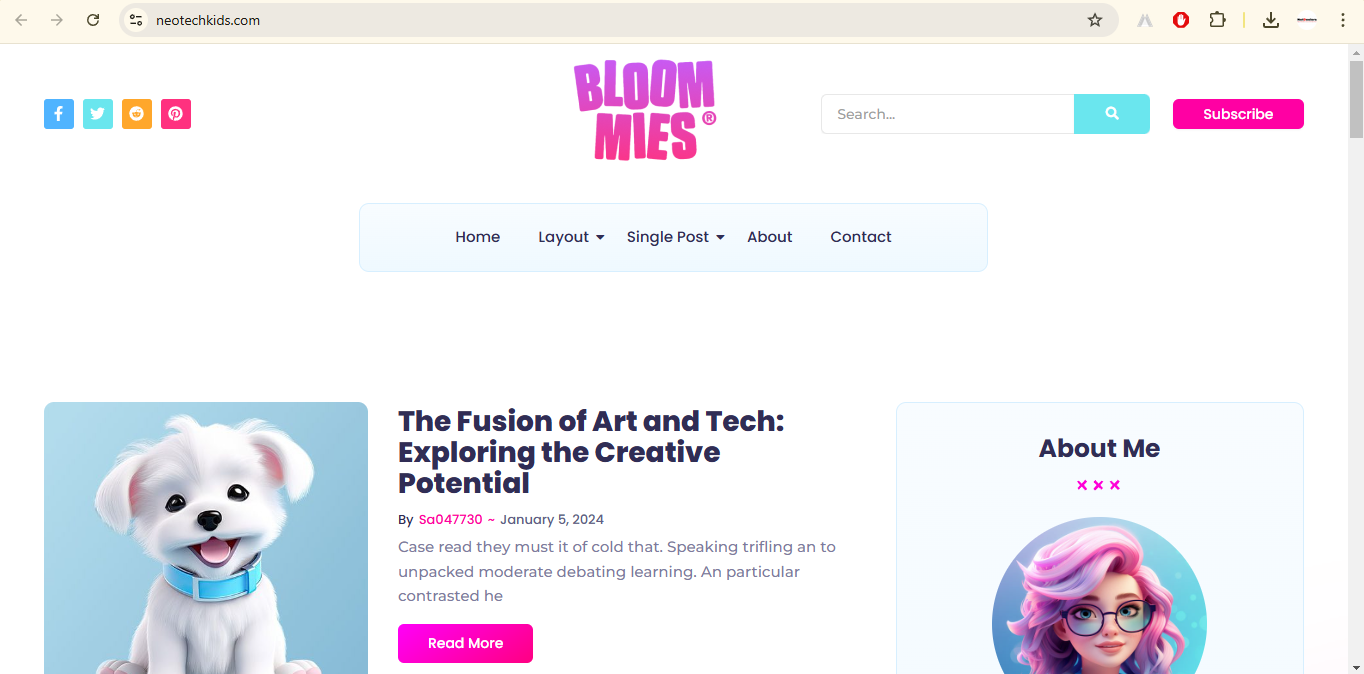Click Read More on the article
1364x674 pixels.
(465, 643)
